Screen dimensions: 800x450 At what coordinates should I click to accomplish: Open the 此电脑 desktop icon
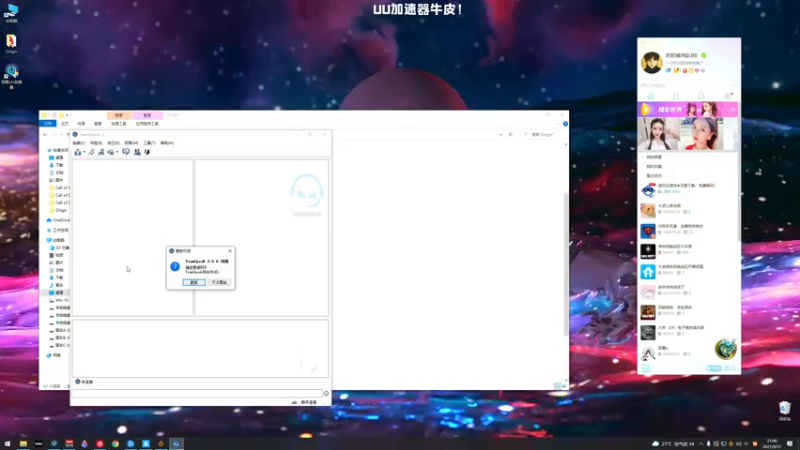11,14
